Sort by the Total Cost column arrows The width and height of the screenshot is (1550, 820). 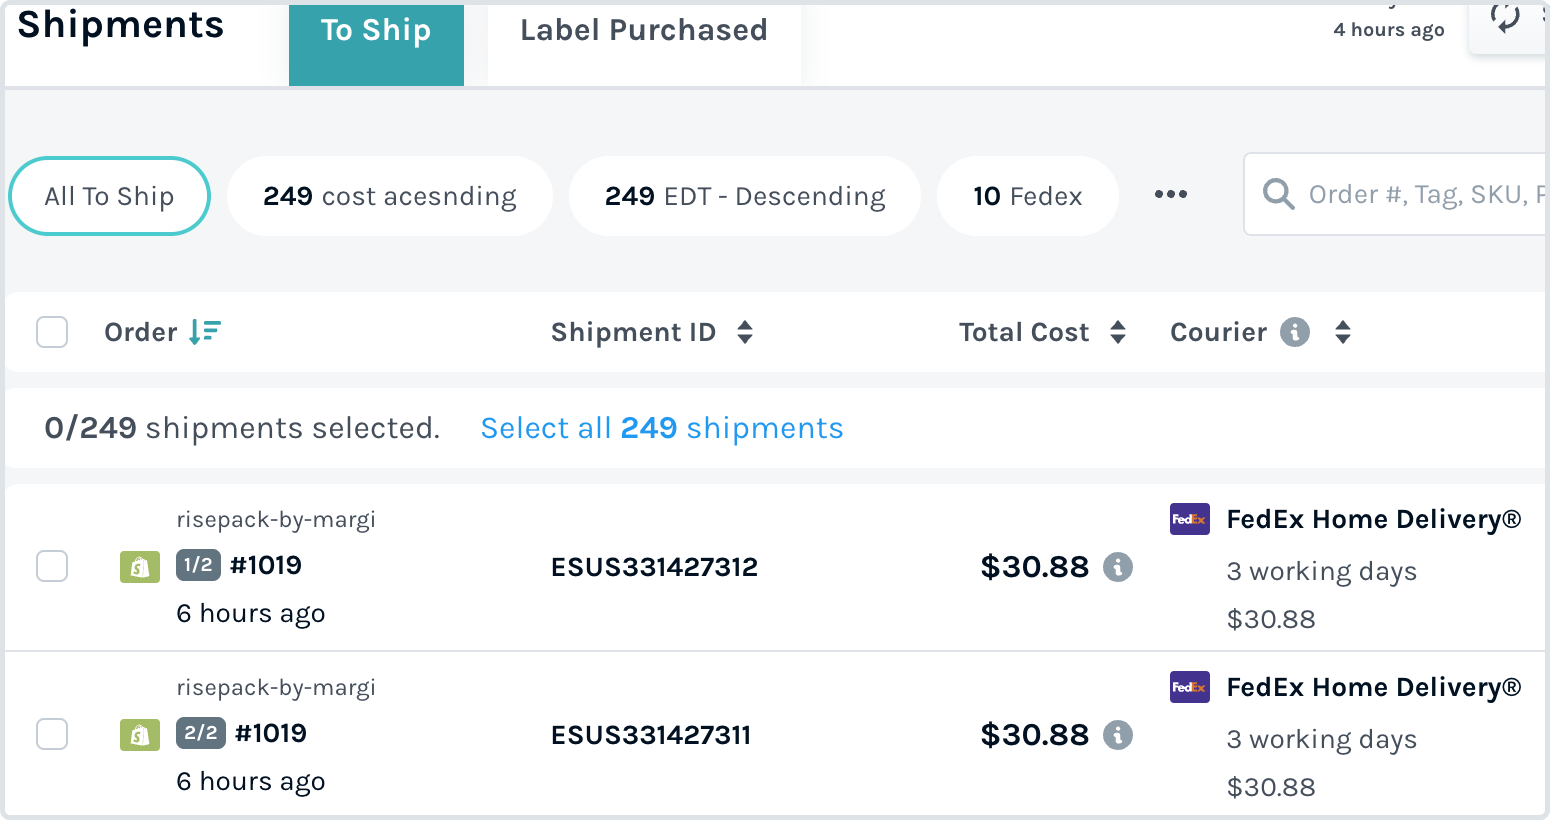(1118, 332)
